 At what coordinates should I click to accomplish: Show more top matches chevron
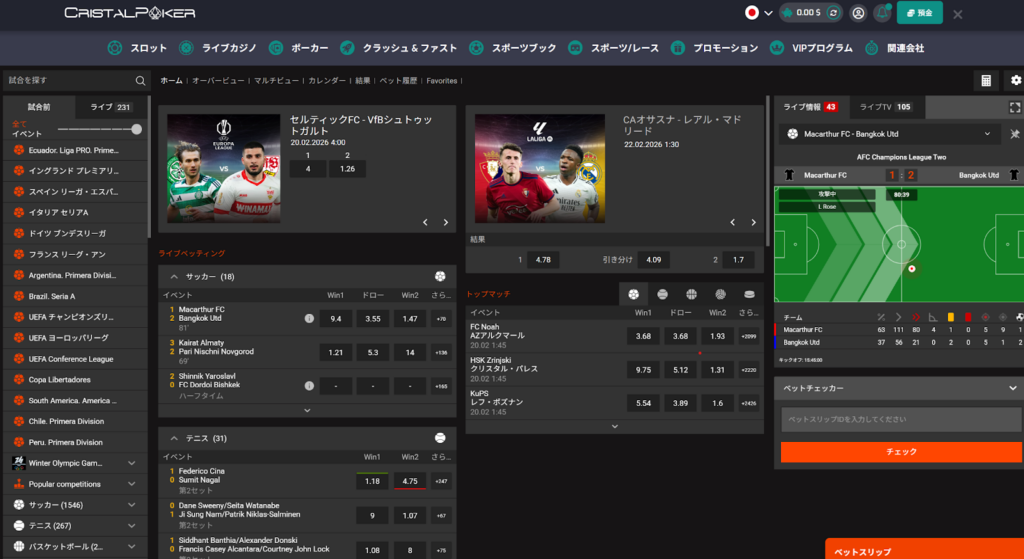pos(615,426)
